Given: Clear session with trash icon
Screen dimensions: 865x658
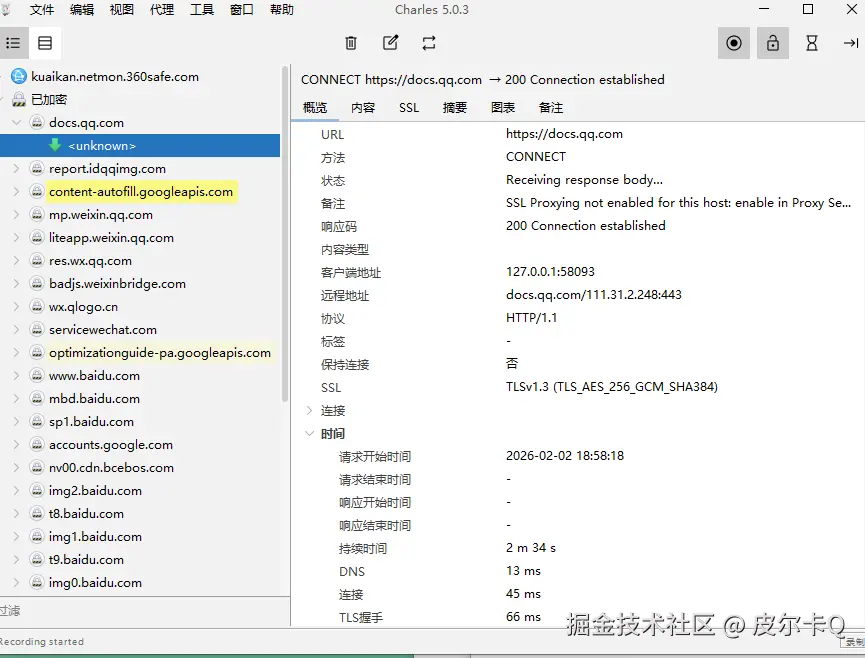Looking at the screenshot, I should coord(351,43).
